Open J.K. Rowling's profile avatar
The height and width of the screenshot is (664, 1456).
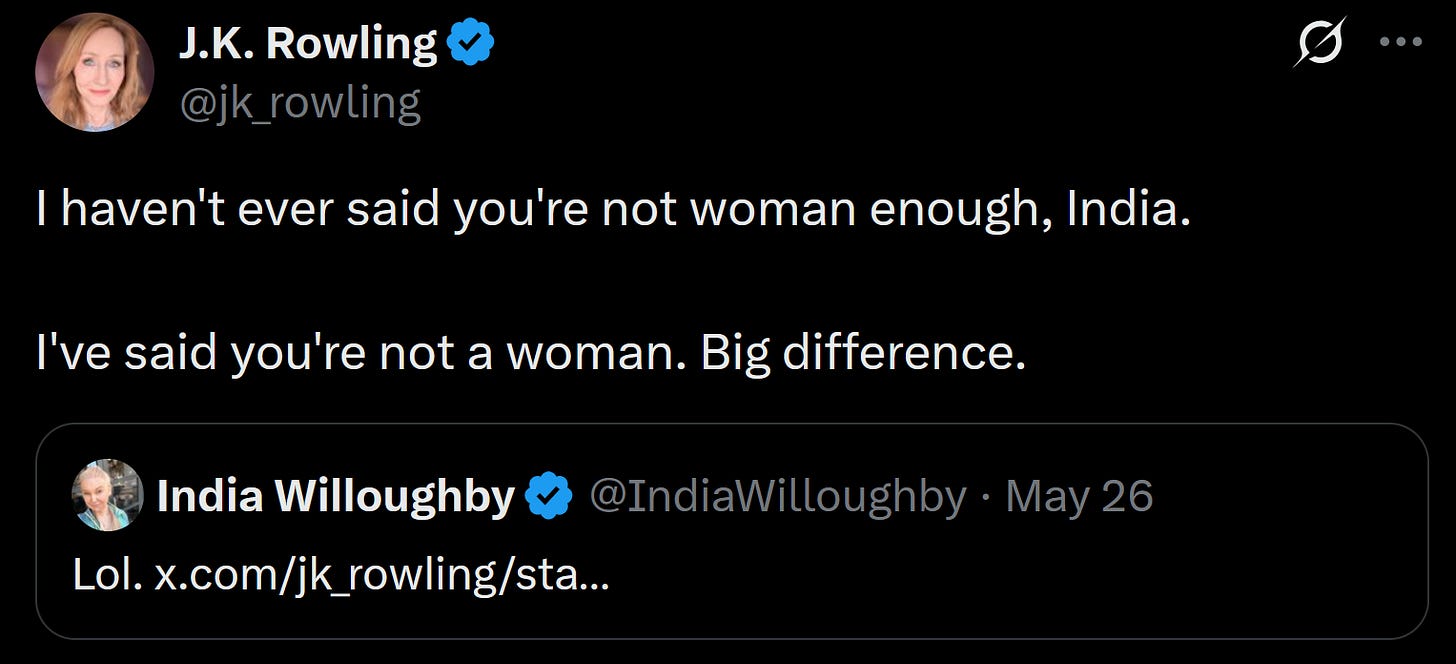pos(95,73)
